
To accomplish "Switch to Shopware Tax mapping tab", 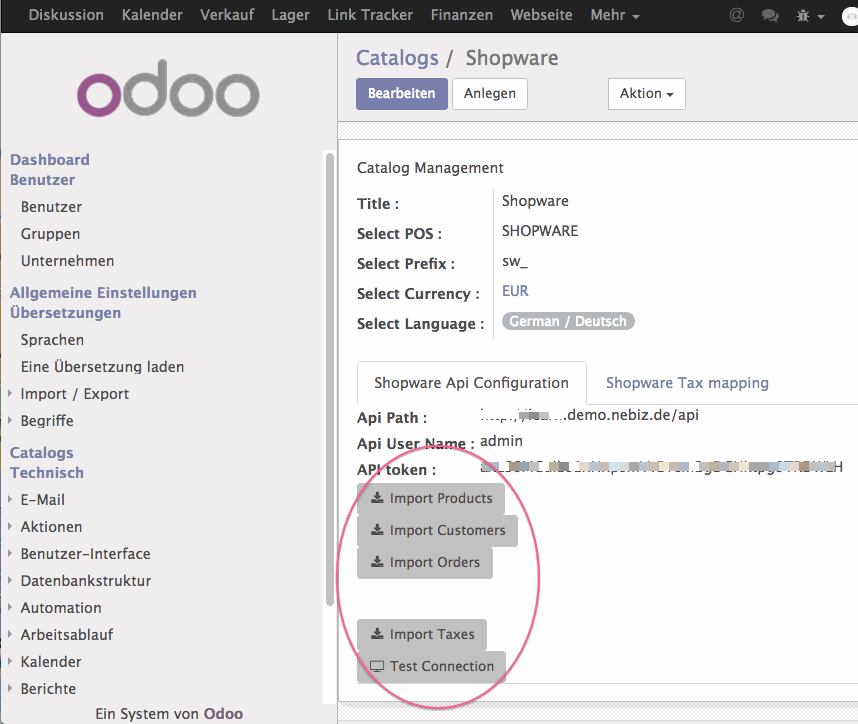I will point(687,383).
